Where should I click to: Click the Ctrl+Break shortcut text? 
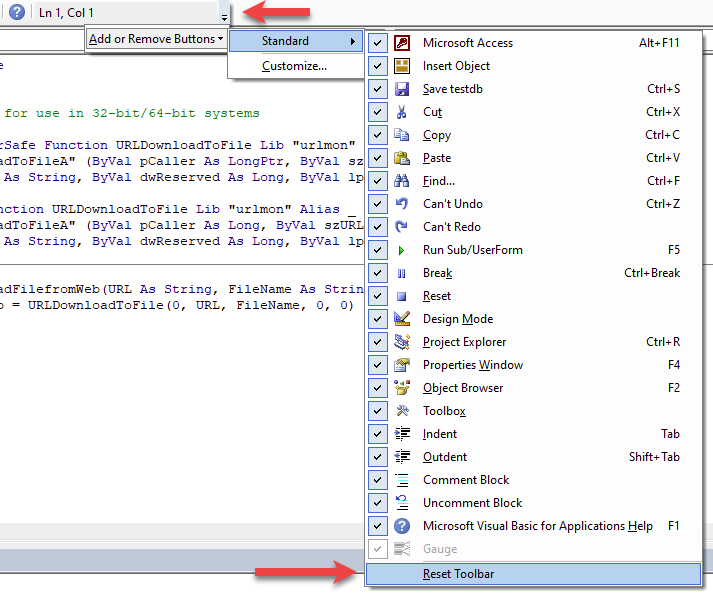coord(652,273)
